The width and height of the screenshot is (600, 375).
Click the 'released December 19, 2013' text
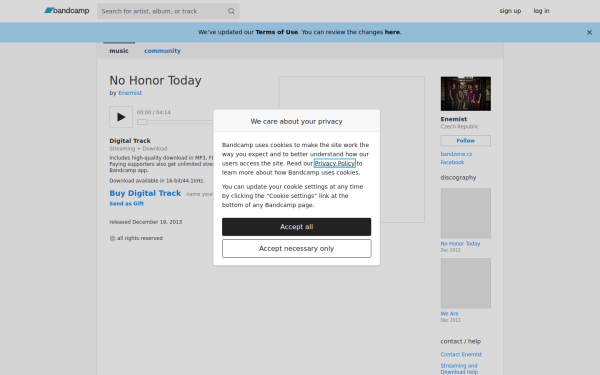pos(146,222)
